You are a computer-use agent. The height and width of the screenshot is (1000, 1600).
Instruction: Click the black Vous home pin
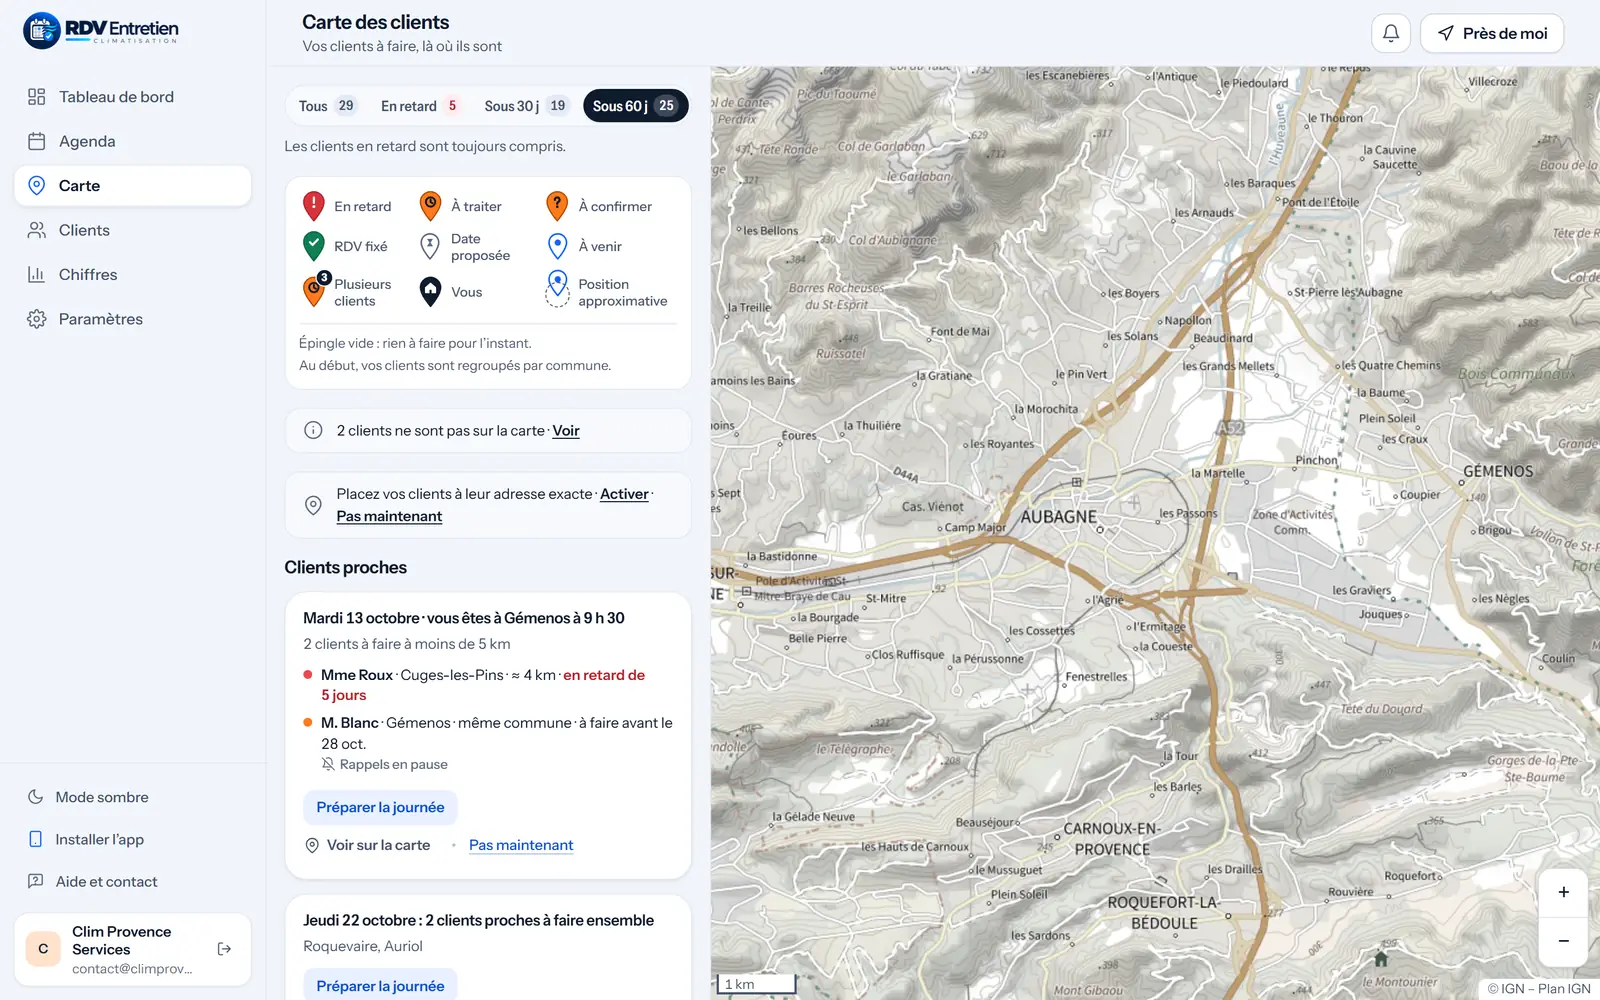point(430,291)
